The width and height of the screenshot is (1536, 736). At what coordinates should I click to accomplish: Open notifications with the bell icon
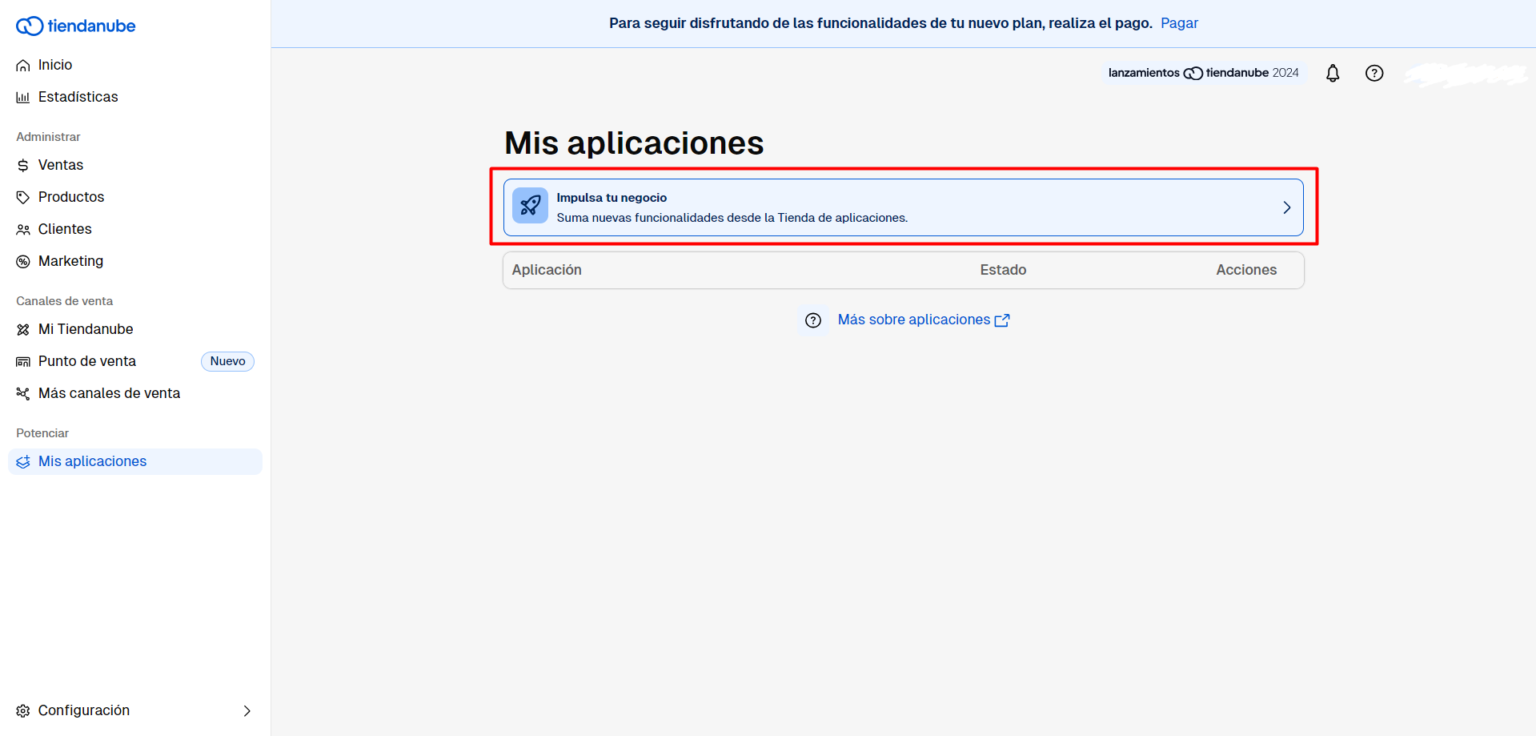click(x=1332, y=72)
